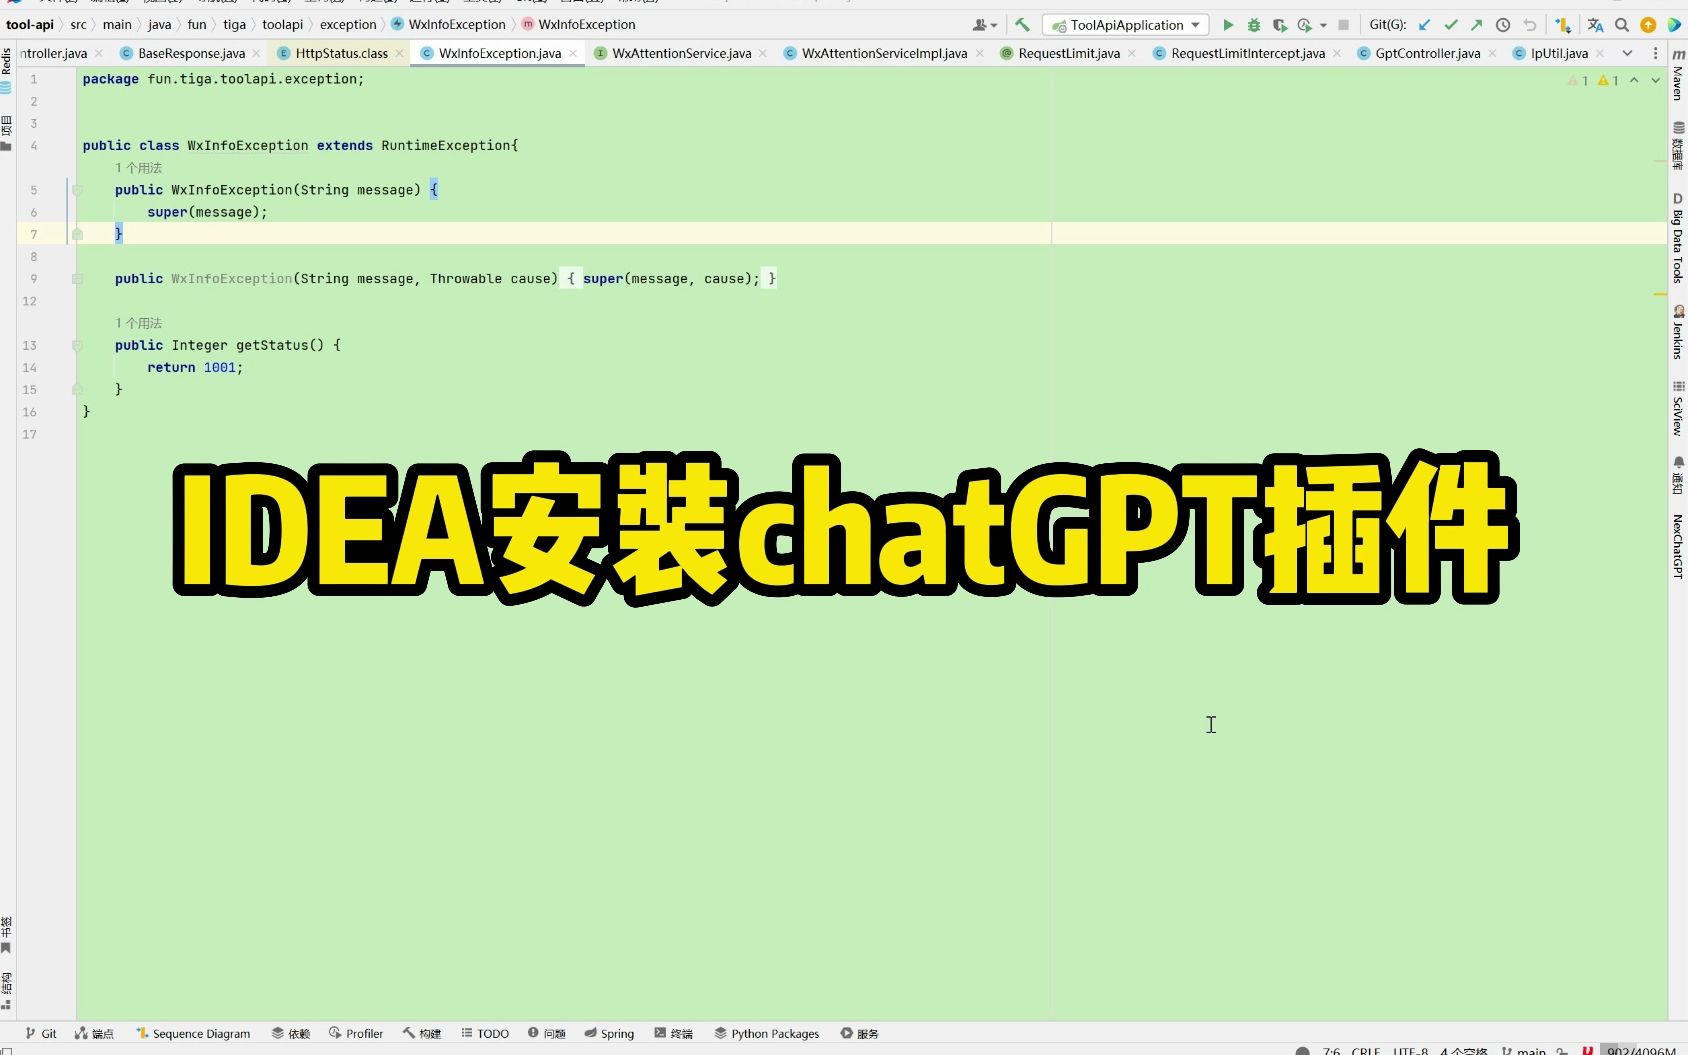Viewport: 1688px width, 1055px height.
Task: Click the warnings count indicator in editor
Action: click(x=1593, y=80)
